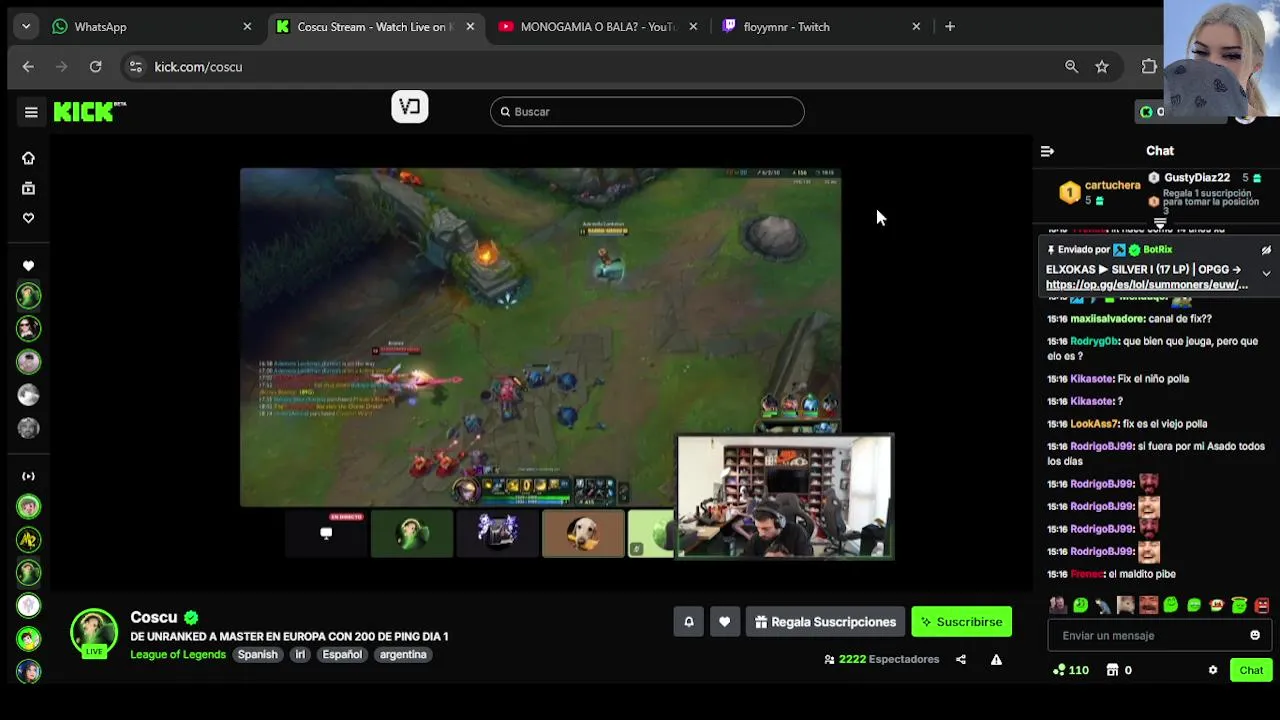Click the share stream icon
The height and width of the screenshot is (720, 1280).
(961, 659)
